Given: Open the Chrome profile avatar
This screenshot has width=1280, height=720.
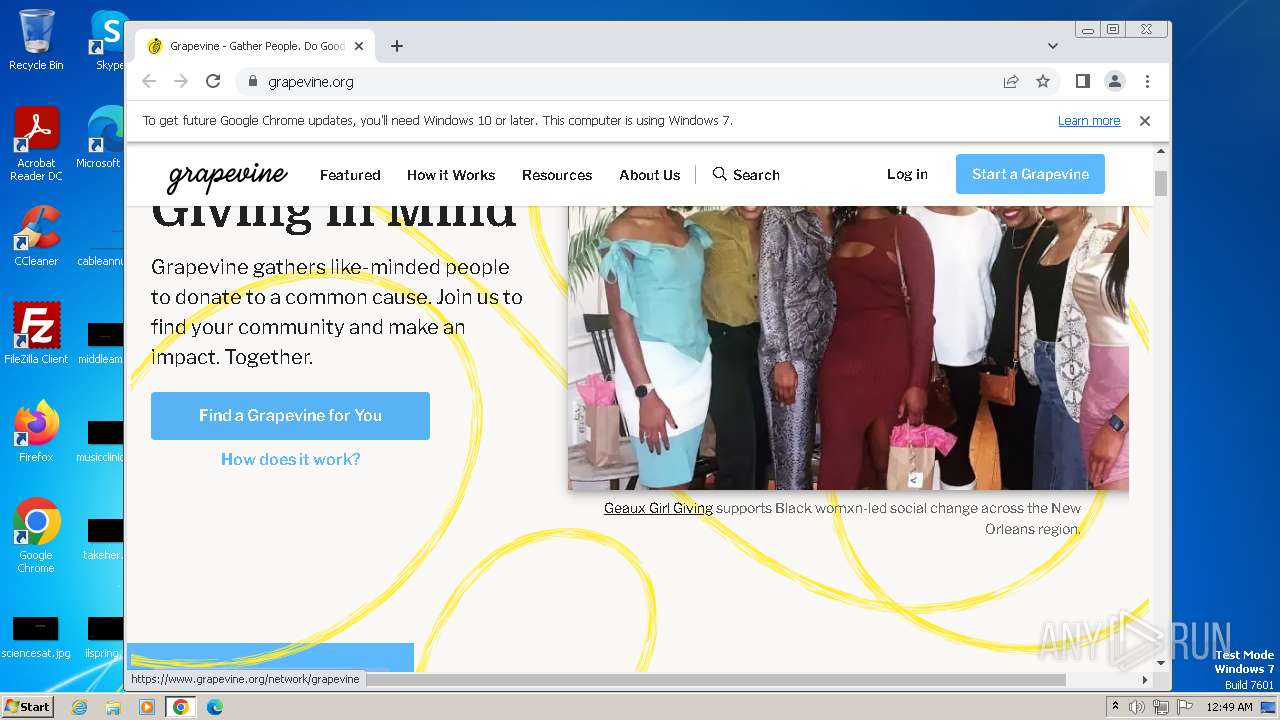Looking at the screenshot, I should [x=1115, y=81].
